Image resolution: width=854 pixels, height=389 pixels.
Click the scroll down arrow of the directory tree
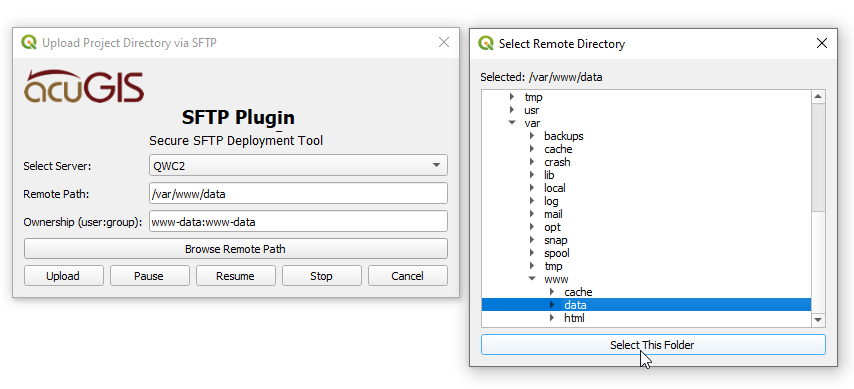coord(818,320)
